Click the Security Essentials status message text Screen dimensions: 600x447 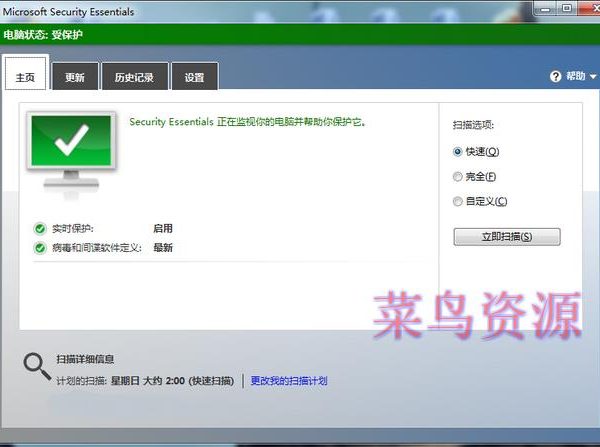tap(248, 122)
